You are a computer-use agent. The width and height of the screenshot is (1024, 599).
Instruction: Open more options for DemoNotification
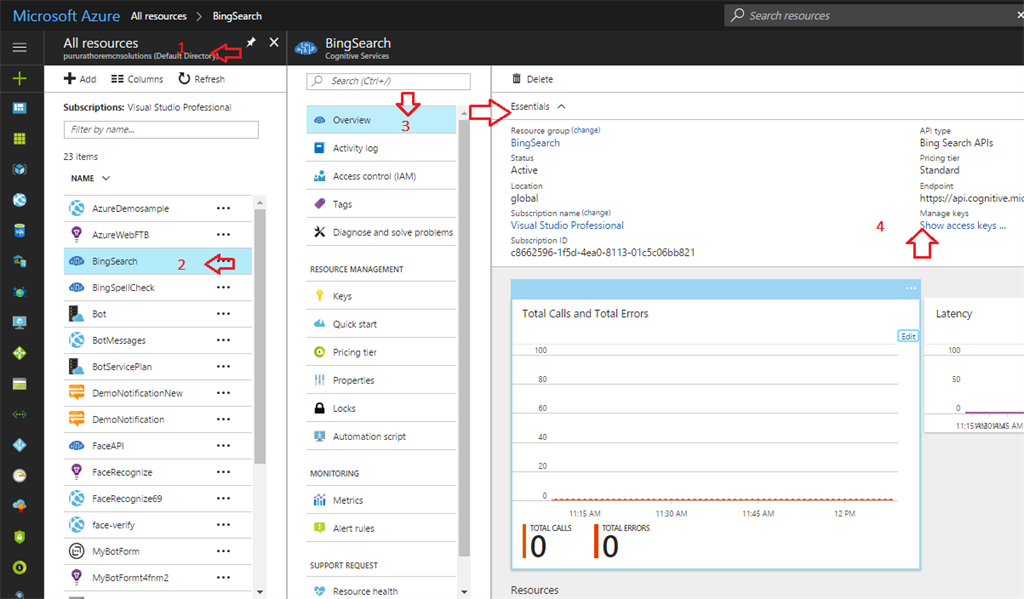point(223,419)
